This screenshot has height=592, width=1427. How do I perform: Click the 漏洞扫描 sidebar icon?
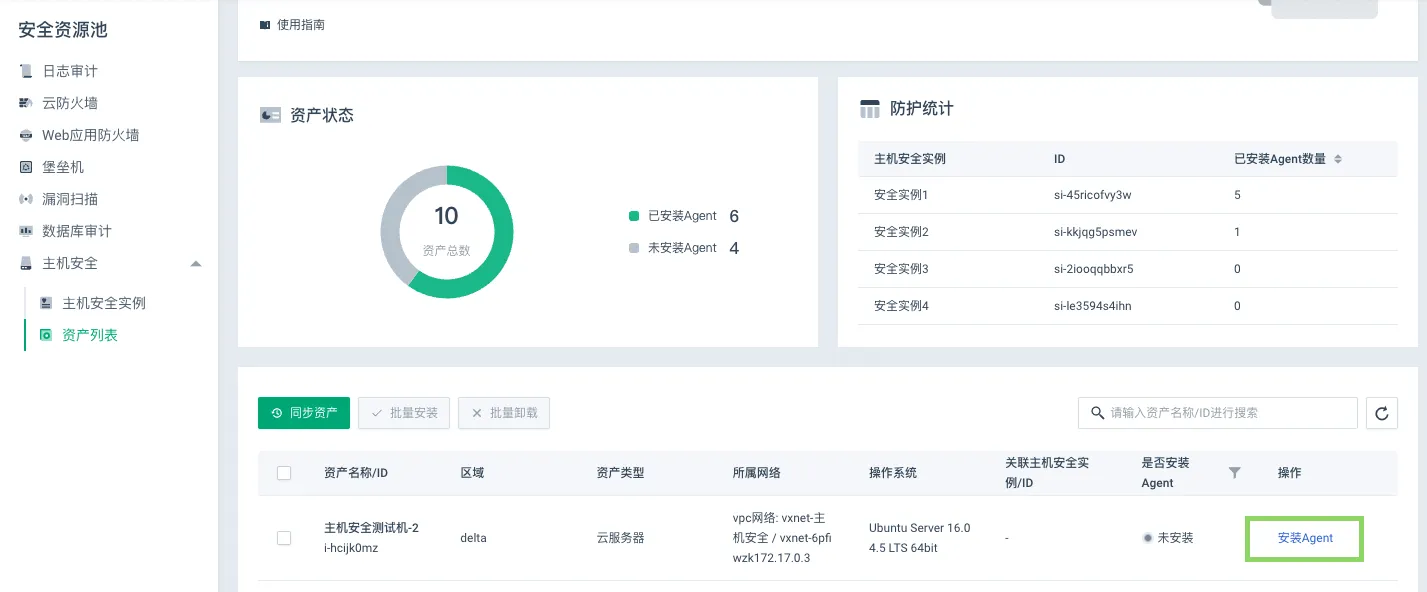pos(26,199)
